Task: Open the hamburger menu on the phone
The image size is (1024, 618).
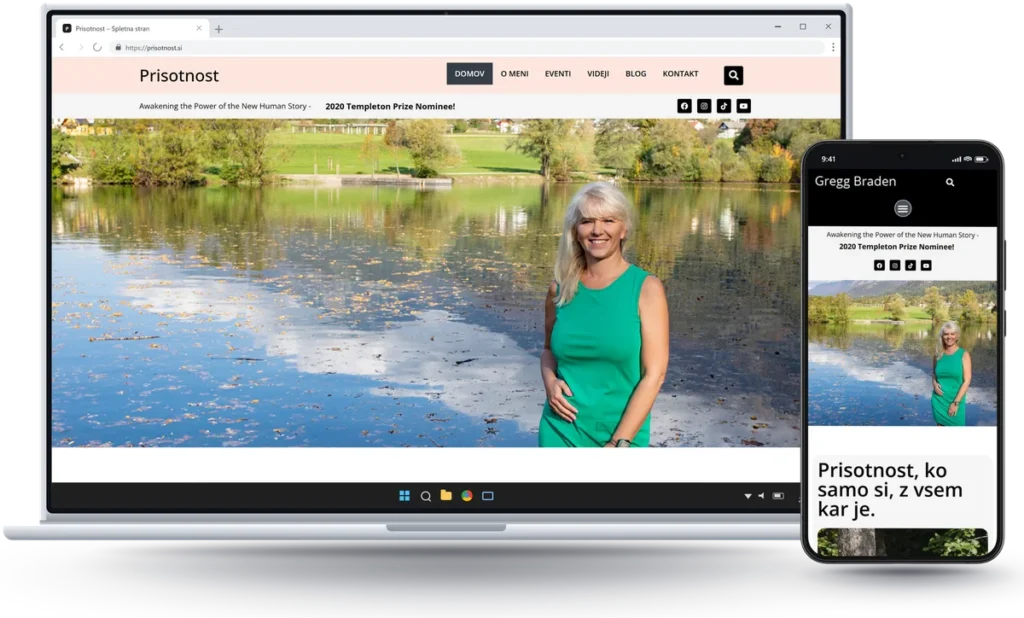Action: pyautogui.click(x=903, y=208)
